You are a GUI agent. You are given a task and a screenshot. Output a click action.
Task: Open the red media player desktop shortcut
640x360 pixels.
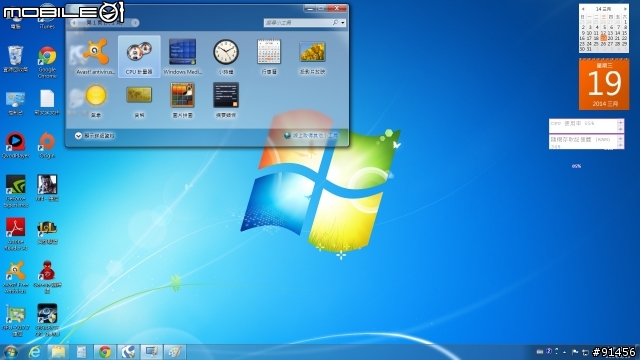[x=16, y=145]
